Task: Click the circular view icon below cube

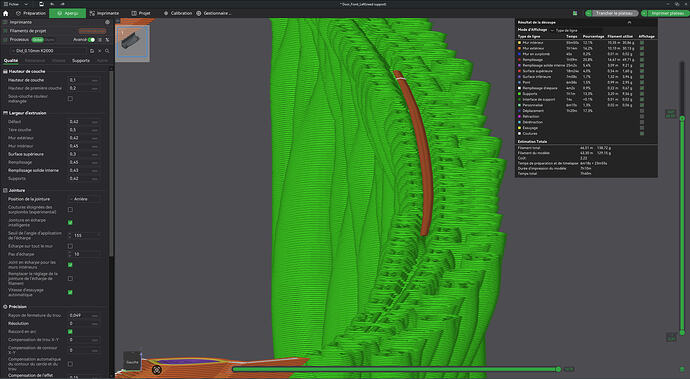Action: coord(157,370)
